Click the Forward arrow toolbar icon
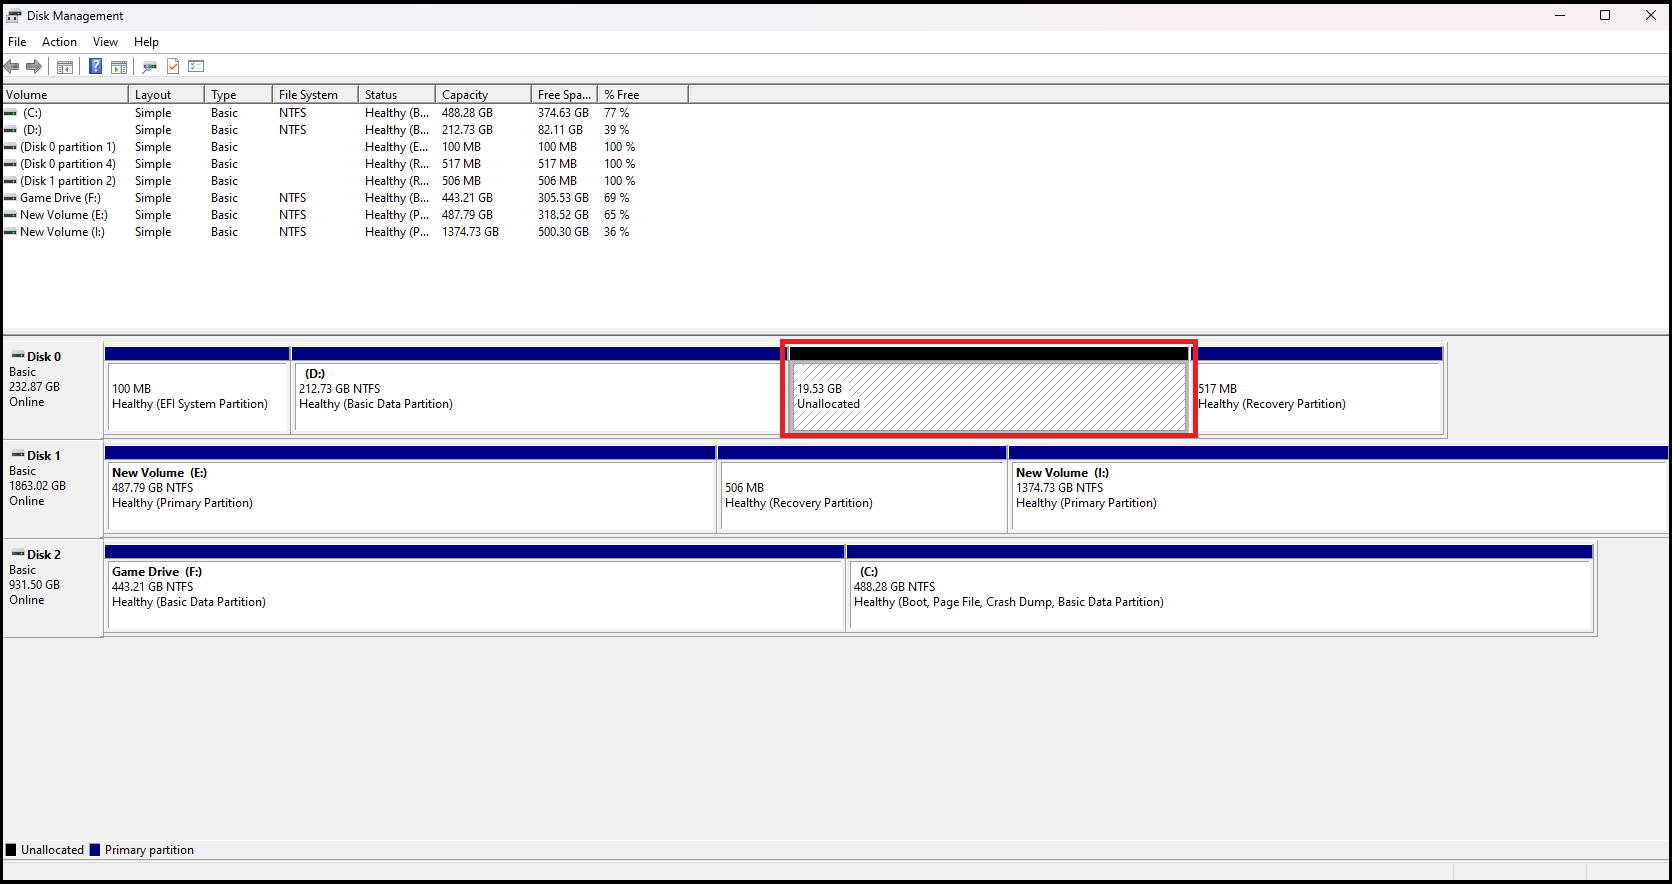Viewport: 1672px width, 884px height. 34,67
